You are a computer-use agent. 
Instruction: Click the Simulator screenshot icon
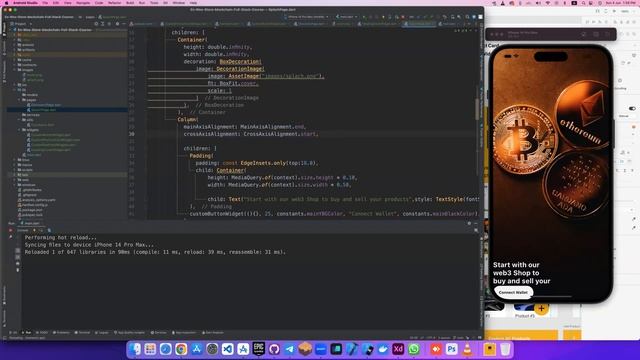(596, 34)
